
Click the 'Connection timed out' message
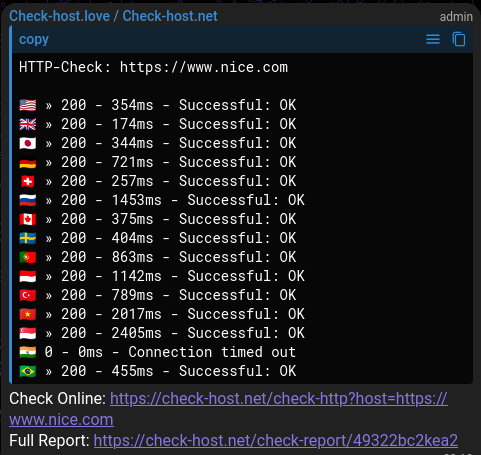click(212, 352)
